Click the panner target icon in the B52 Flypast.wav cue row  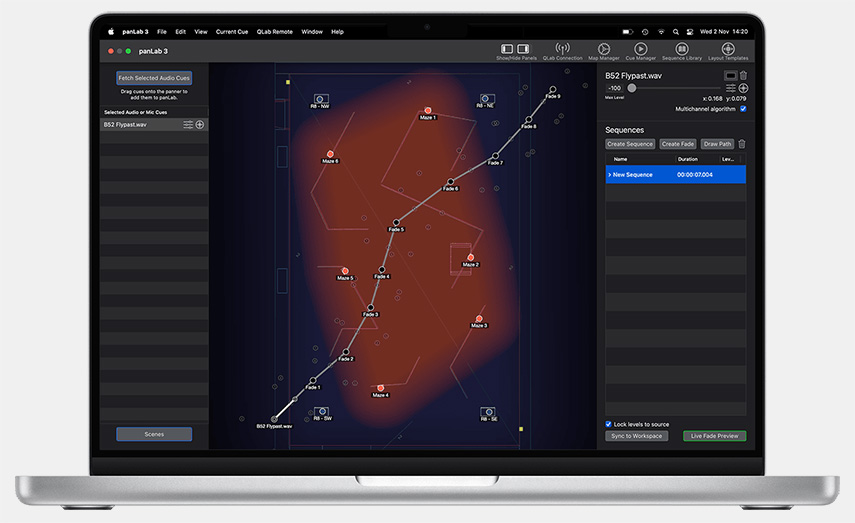(200, 125)
